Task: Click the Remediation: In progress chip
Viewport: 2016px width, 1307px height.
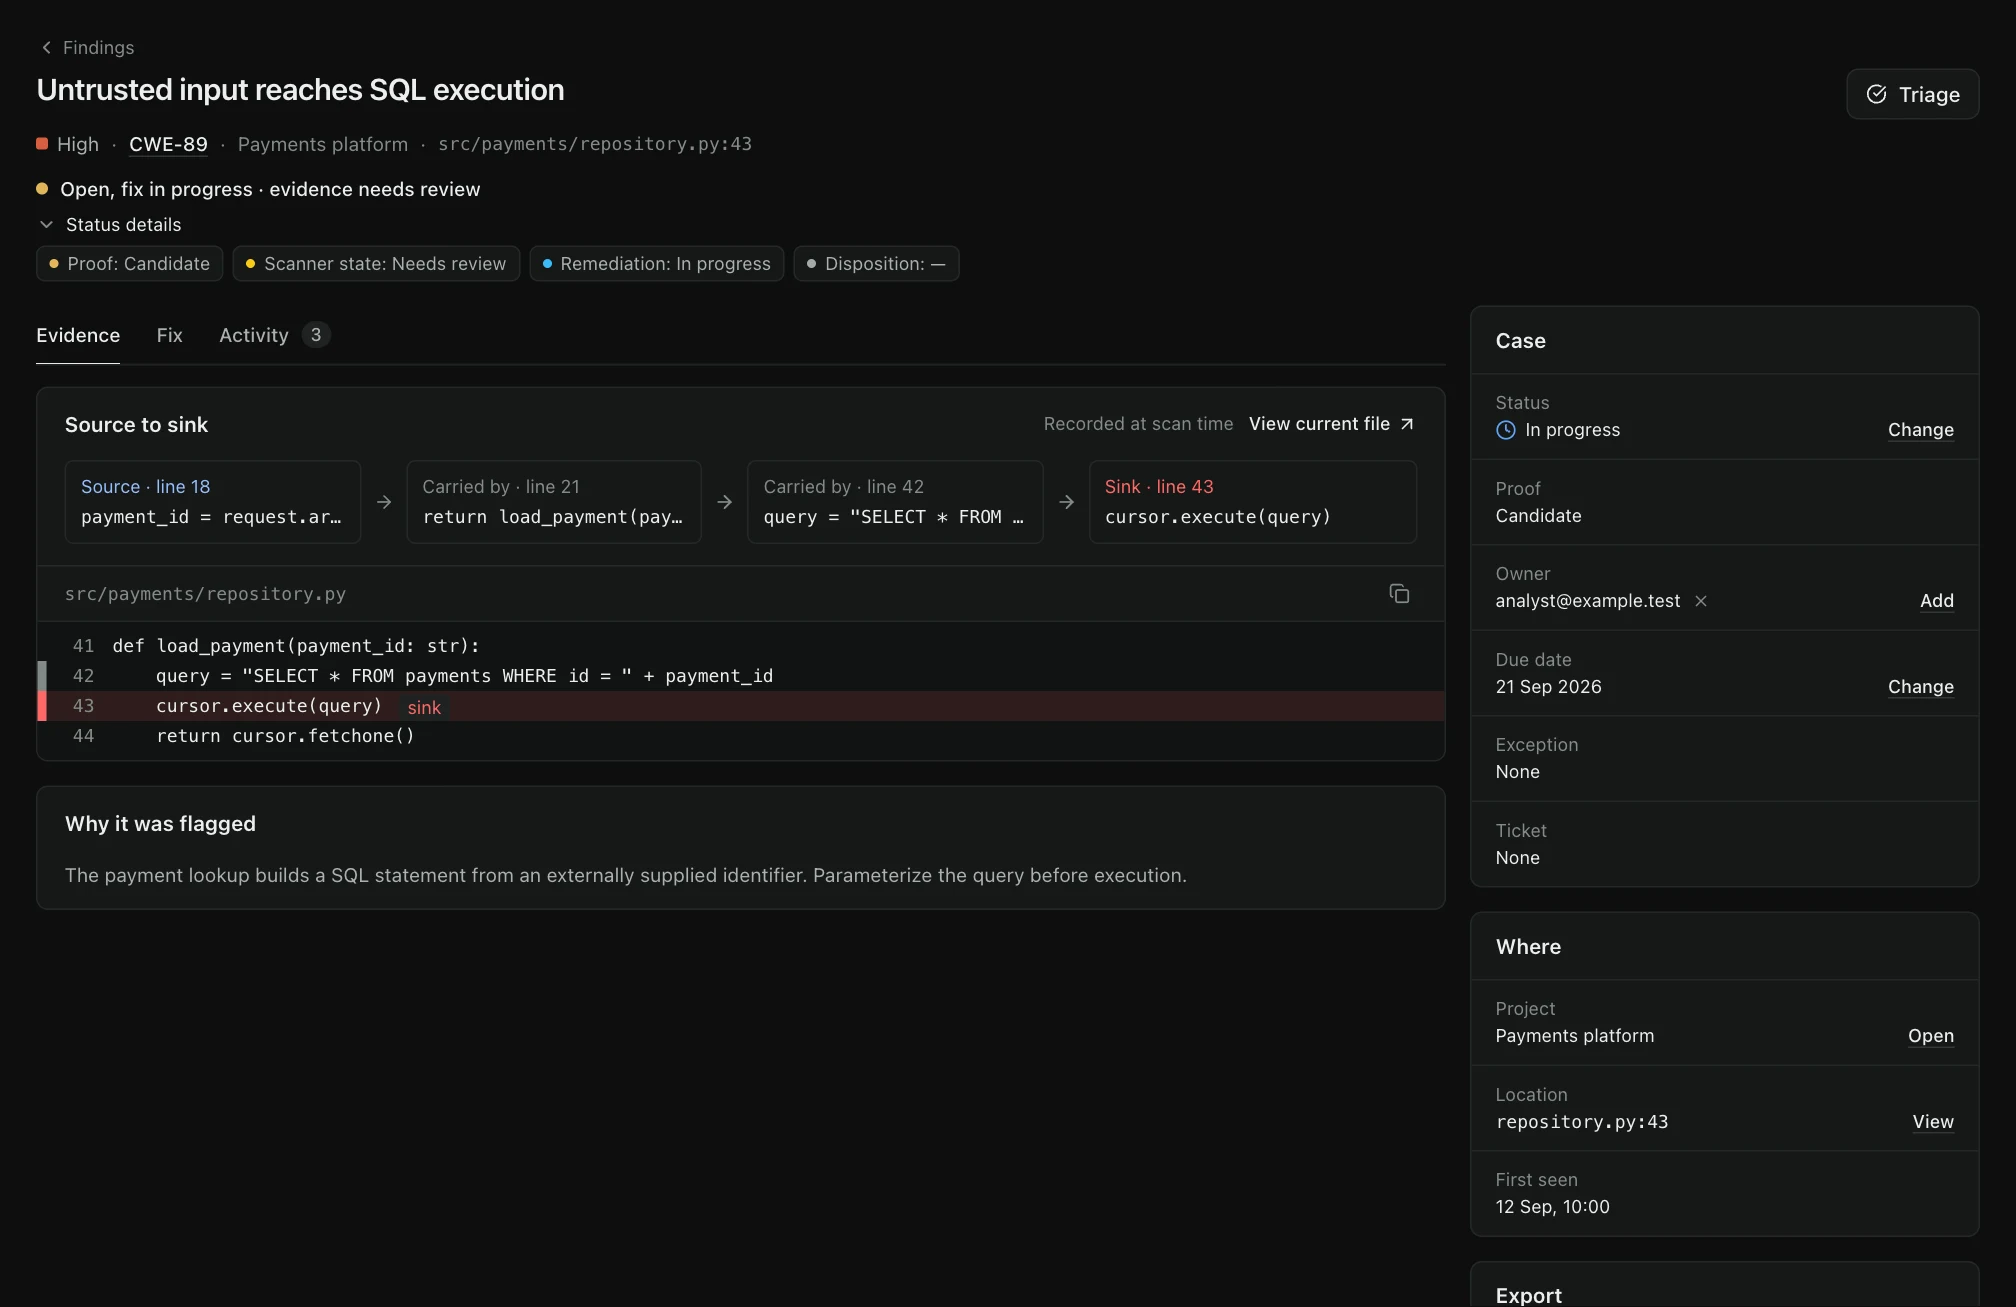Action: click(656, 264)
